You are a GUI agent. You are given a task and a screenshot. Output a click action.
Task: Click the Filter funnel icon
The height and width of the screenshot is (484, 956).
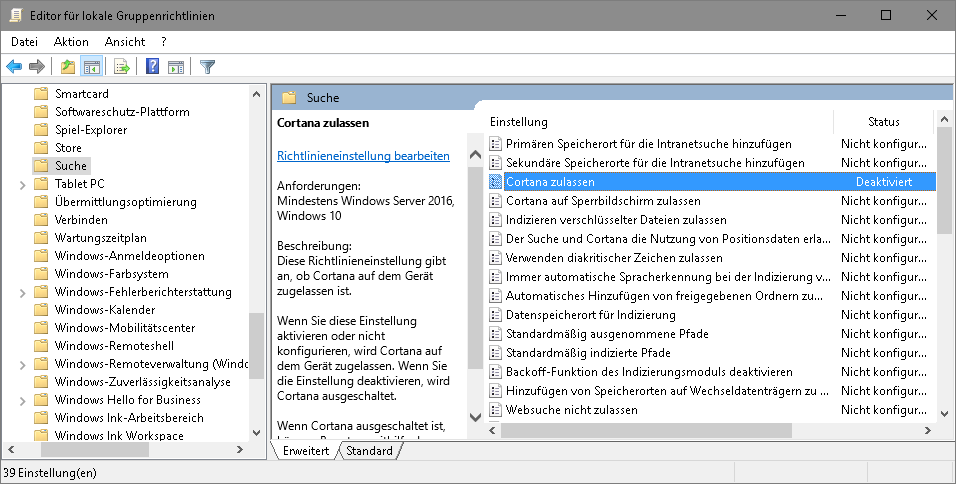[x=207, y=67]
